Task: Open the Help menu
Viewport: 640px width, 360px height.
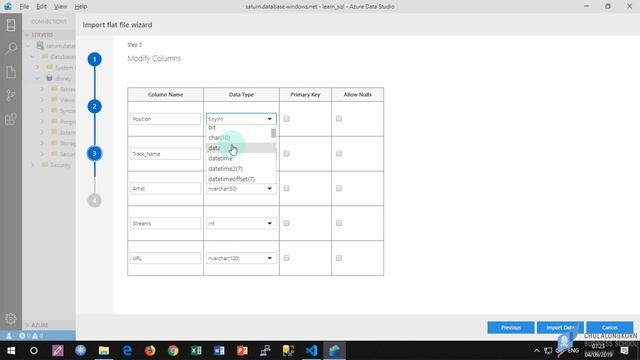Action: click(x=81, y=7)
